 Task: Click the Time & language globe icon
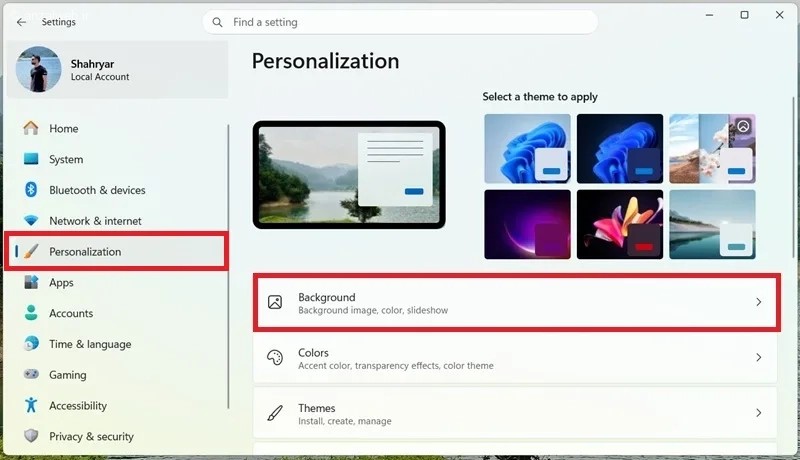(x=31, y=343)
